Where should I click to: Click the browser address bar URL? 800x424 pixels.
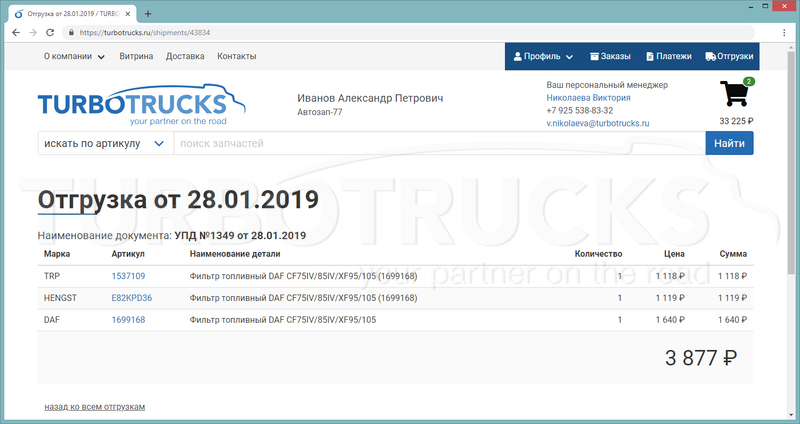tap(144, 32)
